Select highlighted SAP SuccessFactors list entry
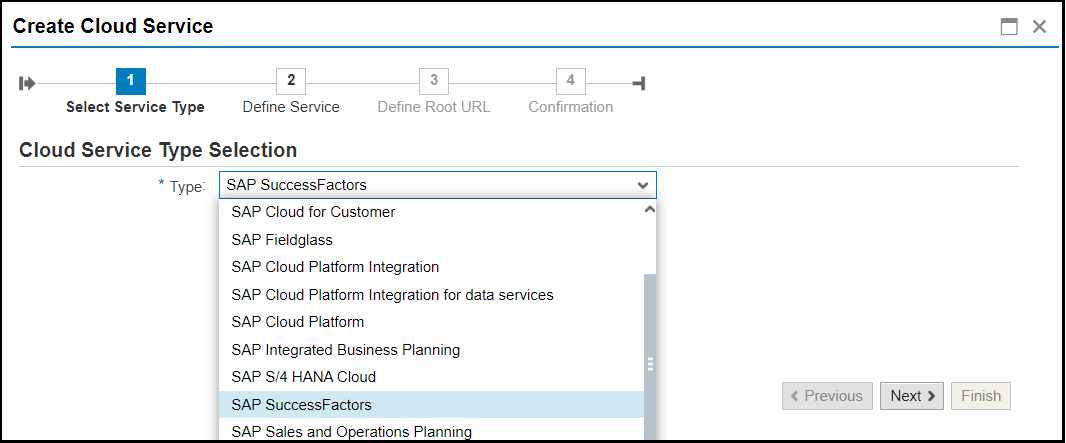Image resolution: width=1066 pixels, height=443 pixels. 431,405
